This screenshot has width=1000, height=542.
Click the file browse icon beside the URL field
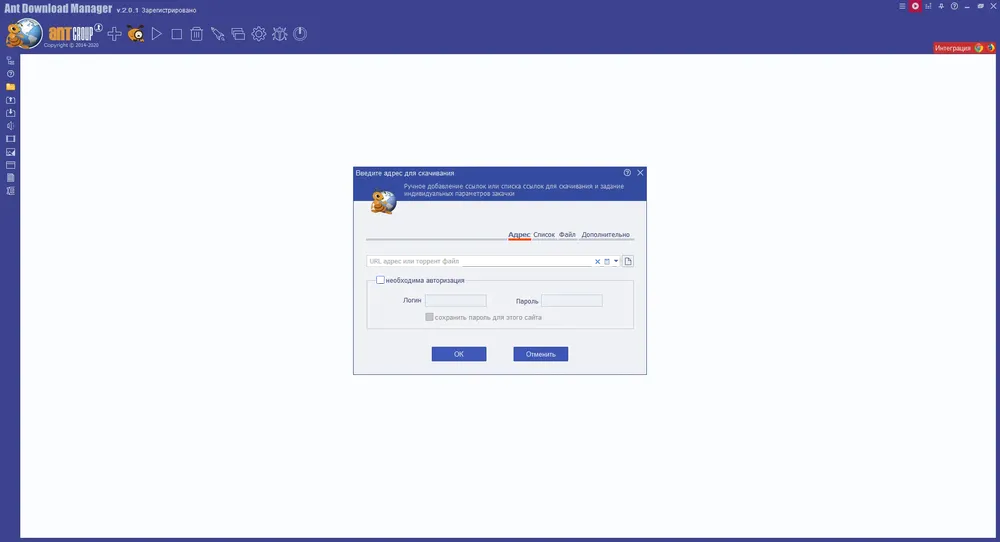point(628,261)
